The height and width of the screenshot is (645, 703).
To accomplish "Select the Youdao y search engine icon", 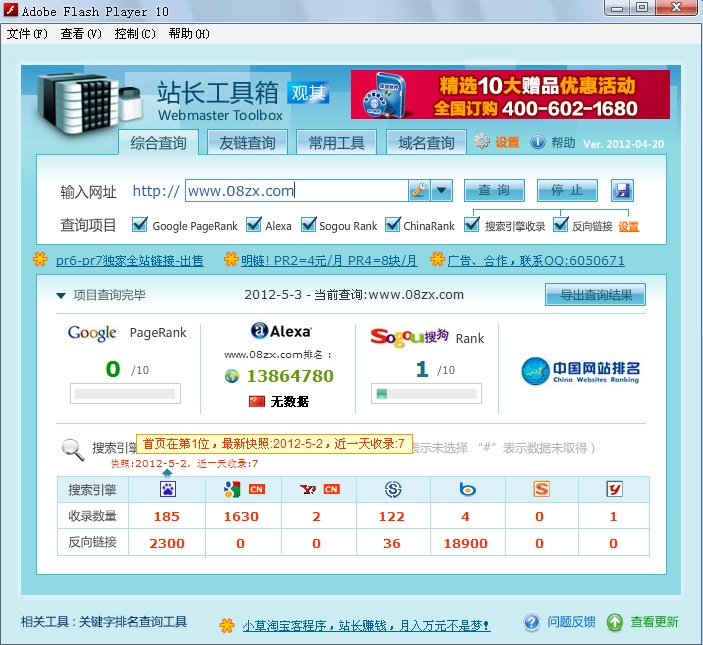I will tap(614, 489).
